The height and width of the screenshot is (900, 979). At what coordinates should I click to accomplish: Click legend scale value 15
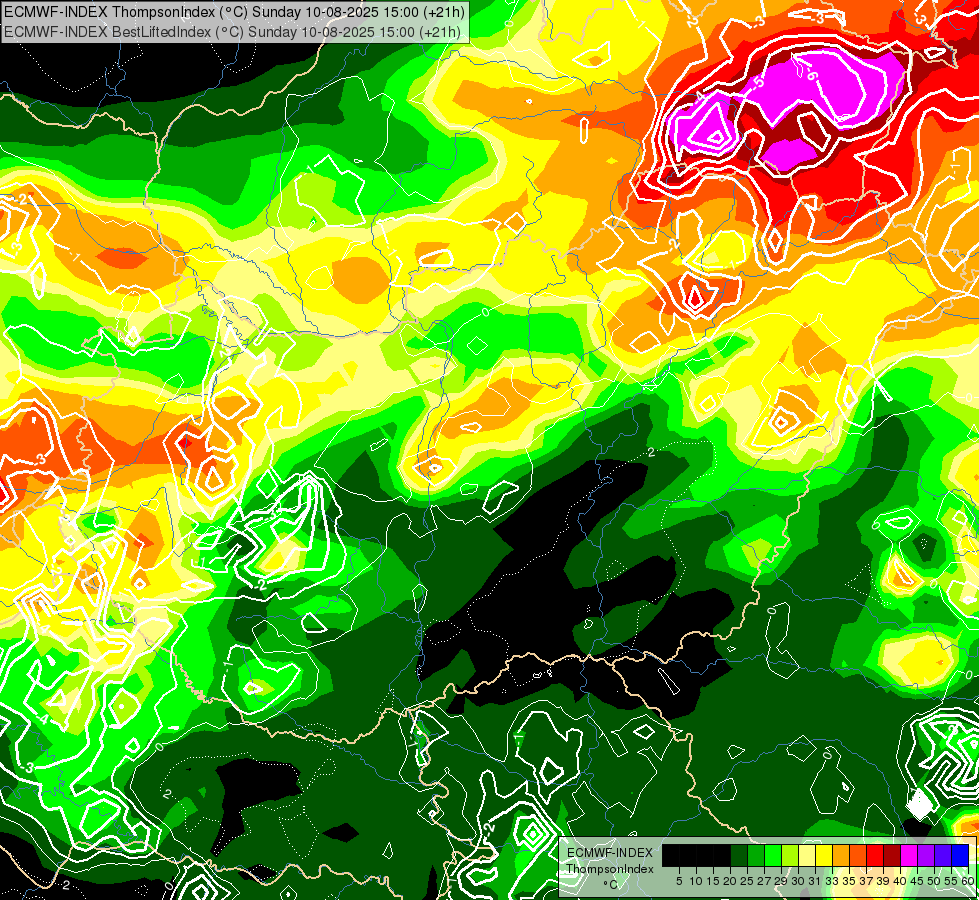click(x=713, y=881)
